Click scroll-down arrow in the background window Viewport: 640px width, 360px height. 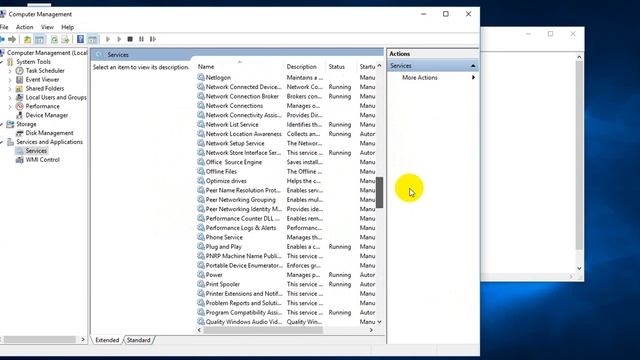click(579, 269)
